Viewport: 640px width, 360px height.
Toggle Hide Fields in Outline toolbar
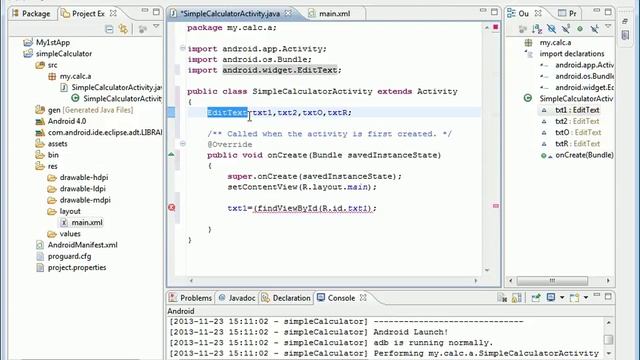(551, 29)
